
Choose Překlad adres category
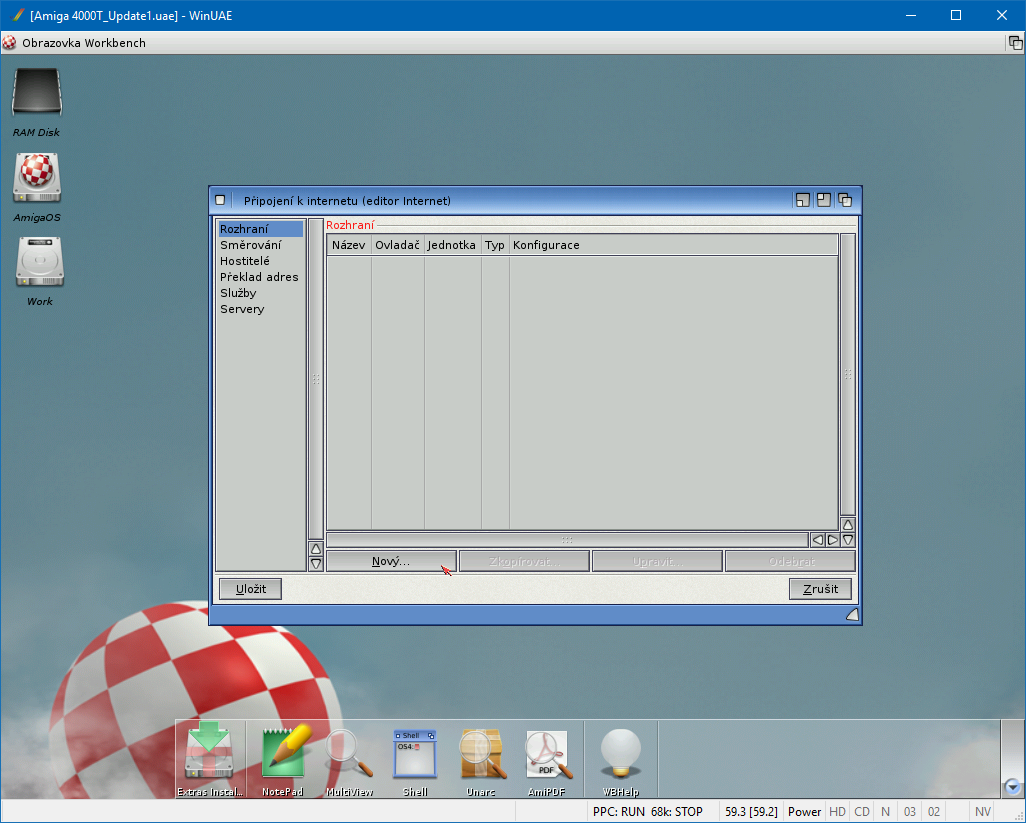point(259,277)
